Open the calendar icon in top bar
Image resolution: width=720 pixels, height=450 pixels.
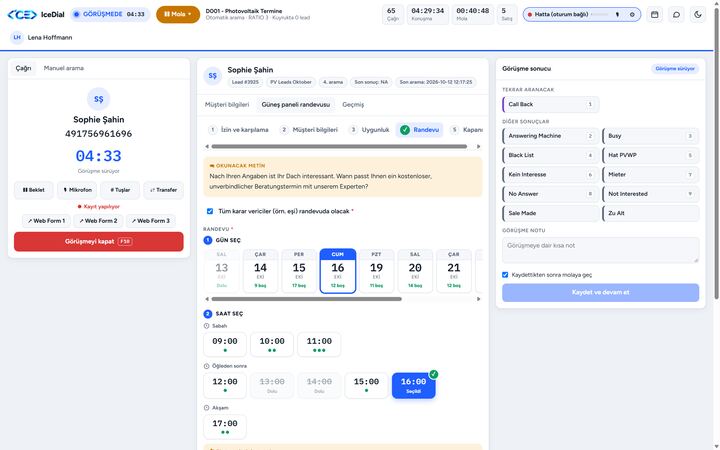pos(654,15)
